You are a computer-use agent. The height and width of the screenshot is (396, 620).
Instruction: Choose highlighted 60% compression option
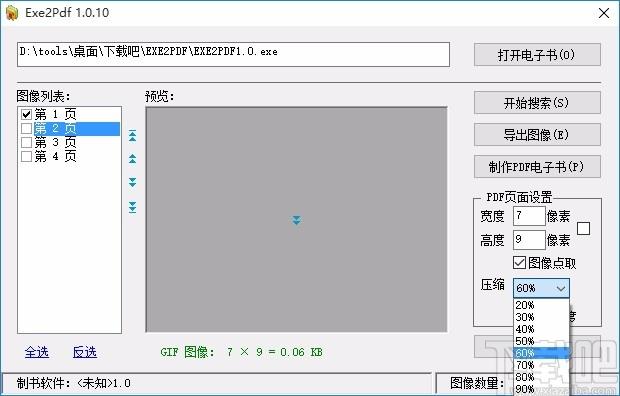click(541, 353)
